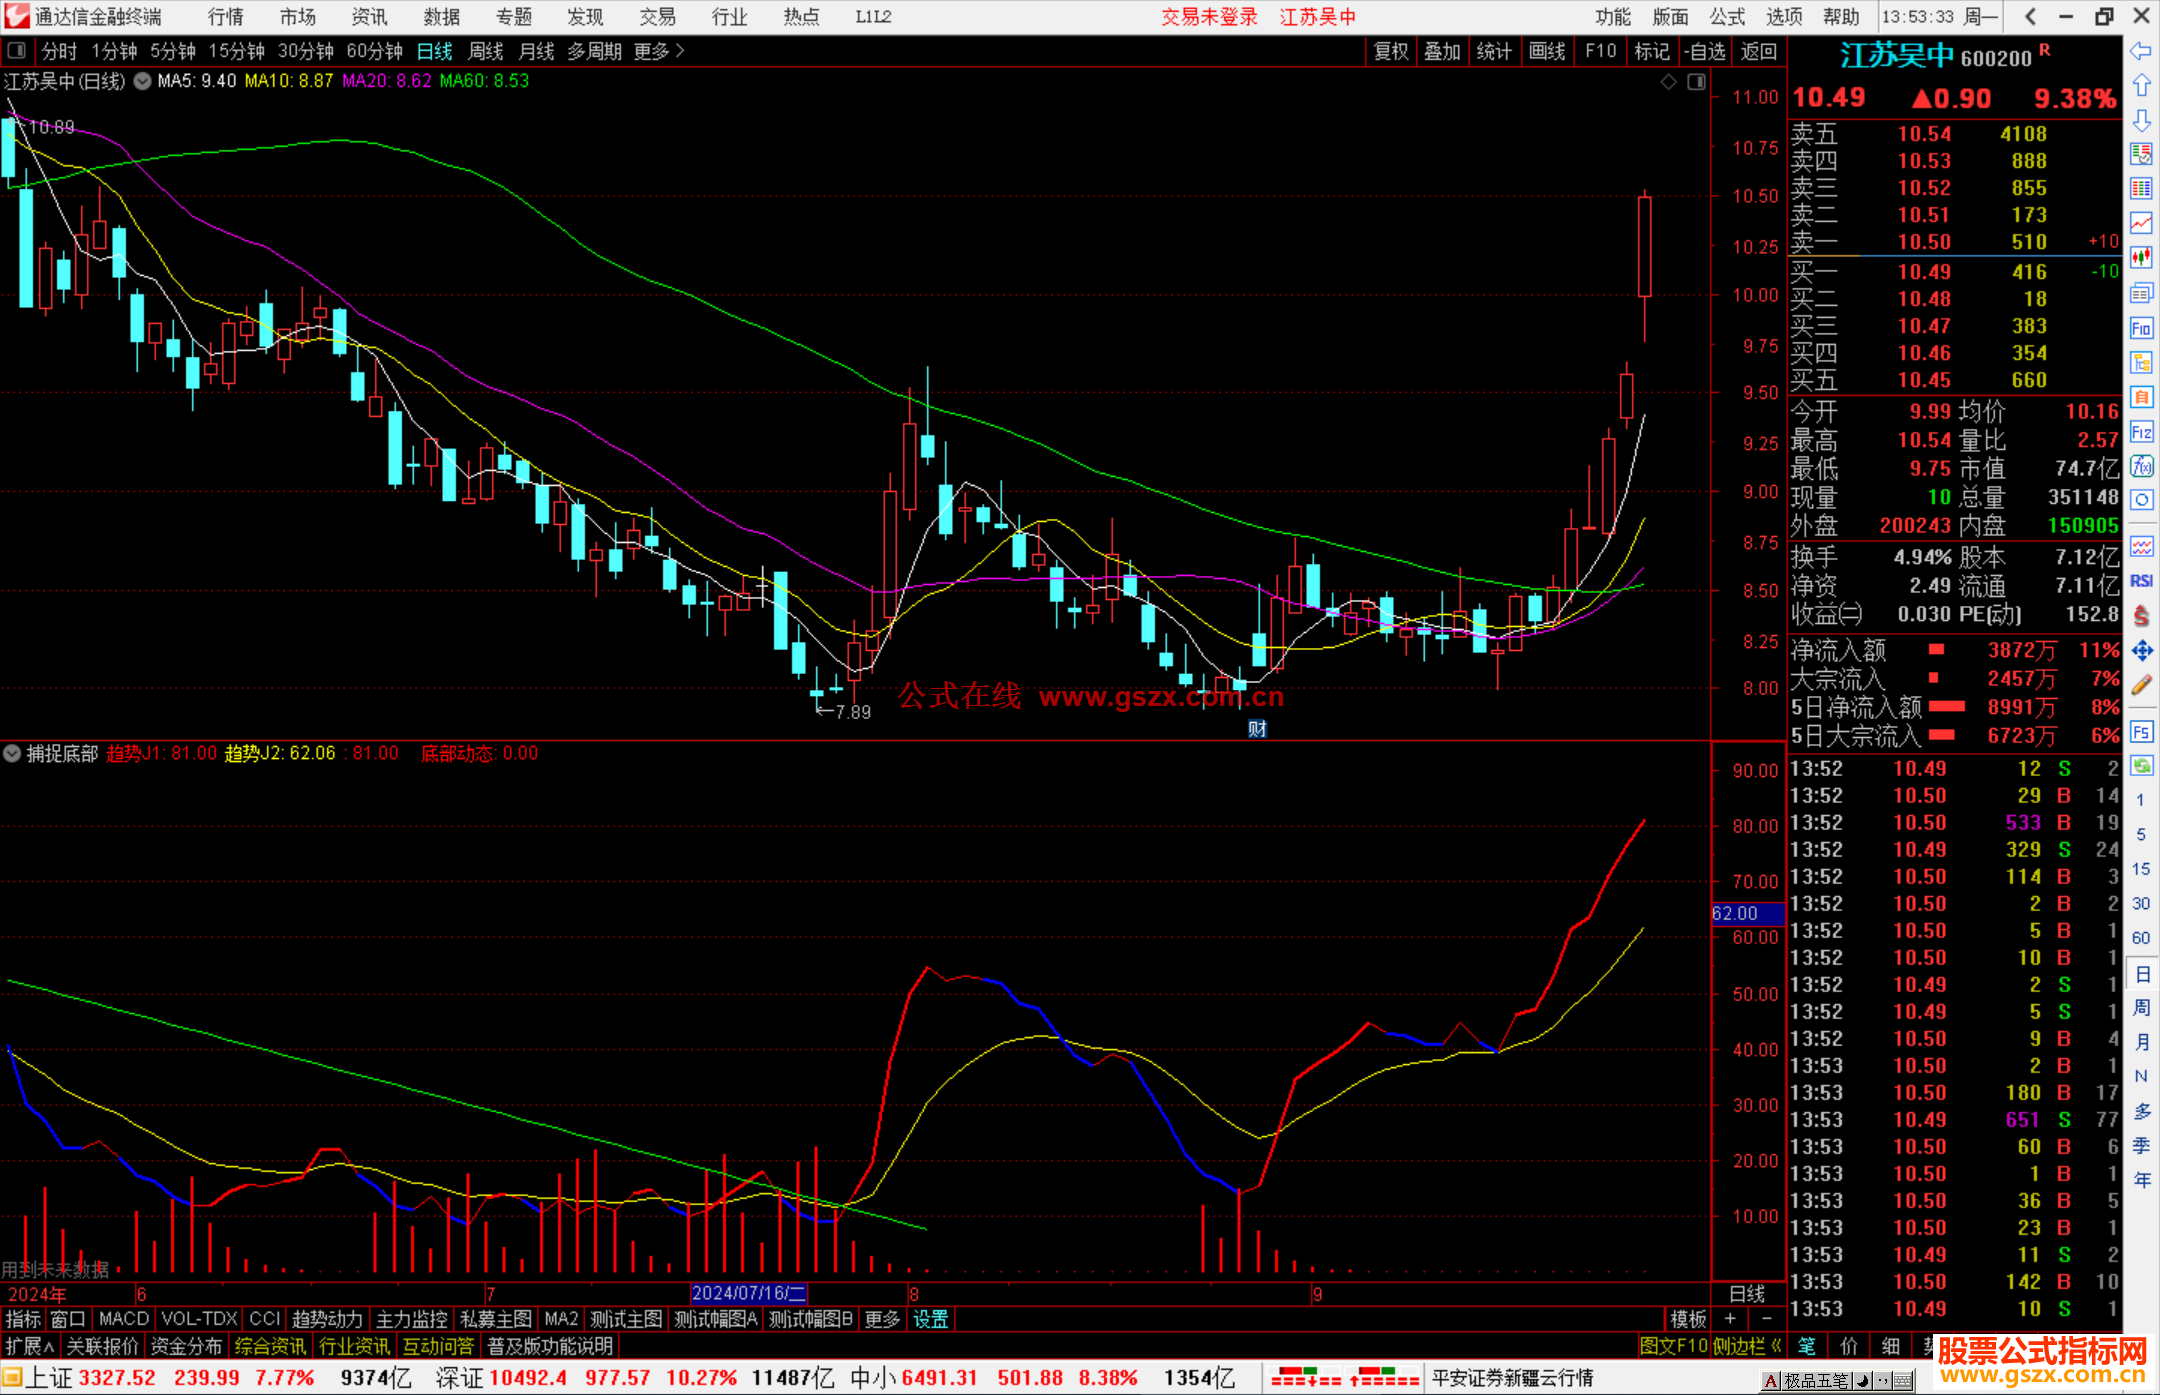Open the multicolor quote list grid icon
Viewport: 2160px width, 1395px height.
click(x=2141, y=188)
